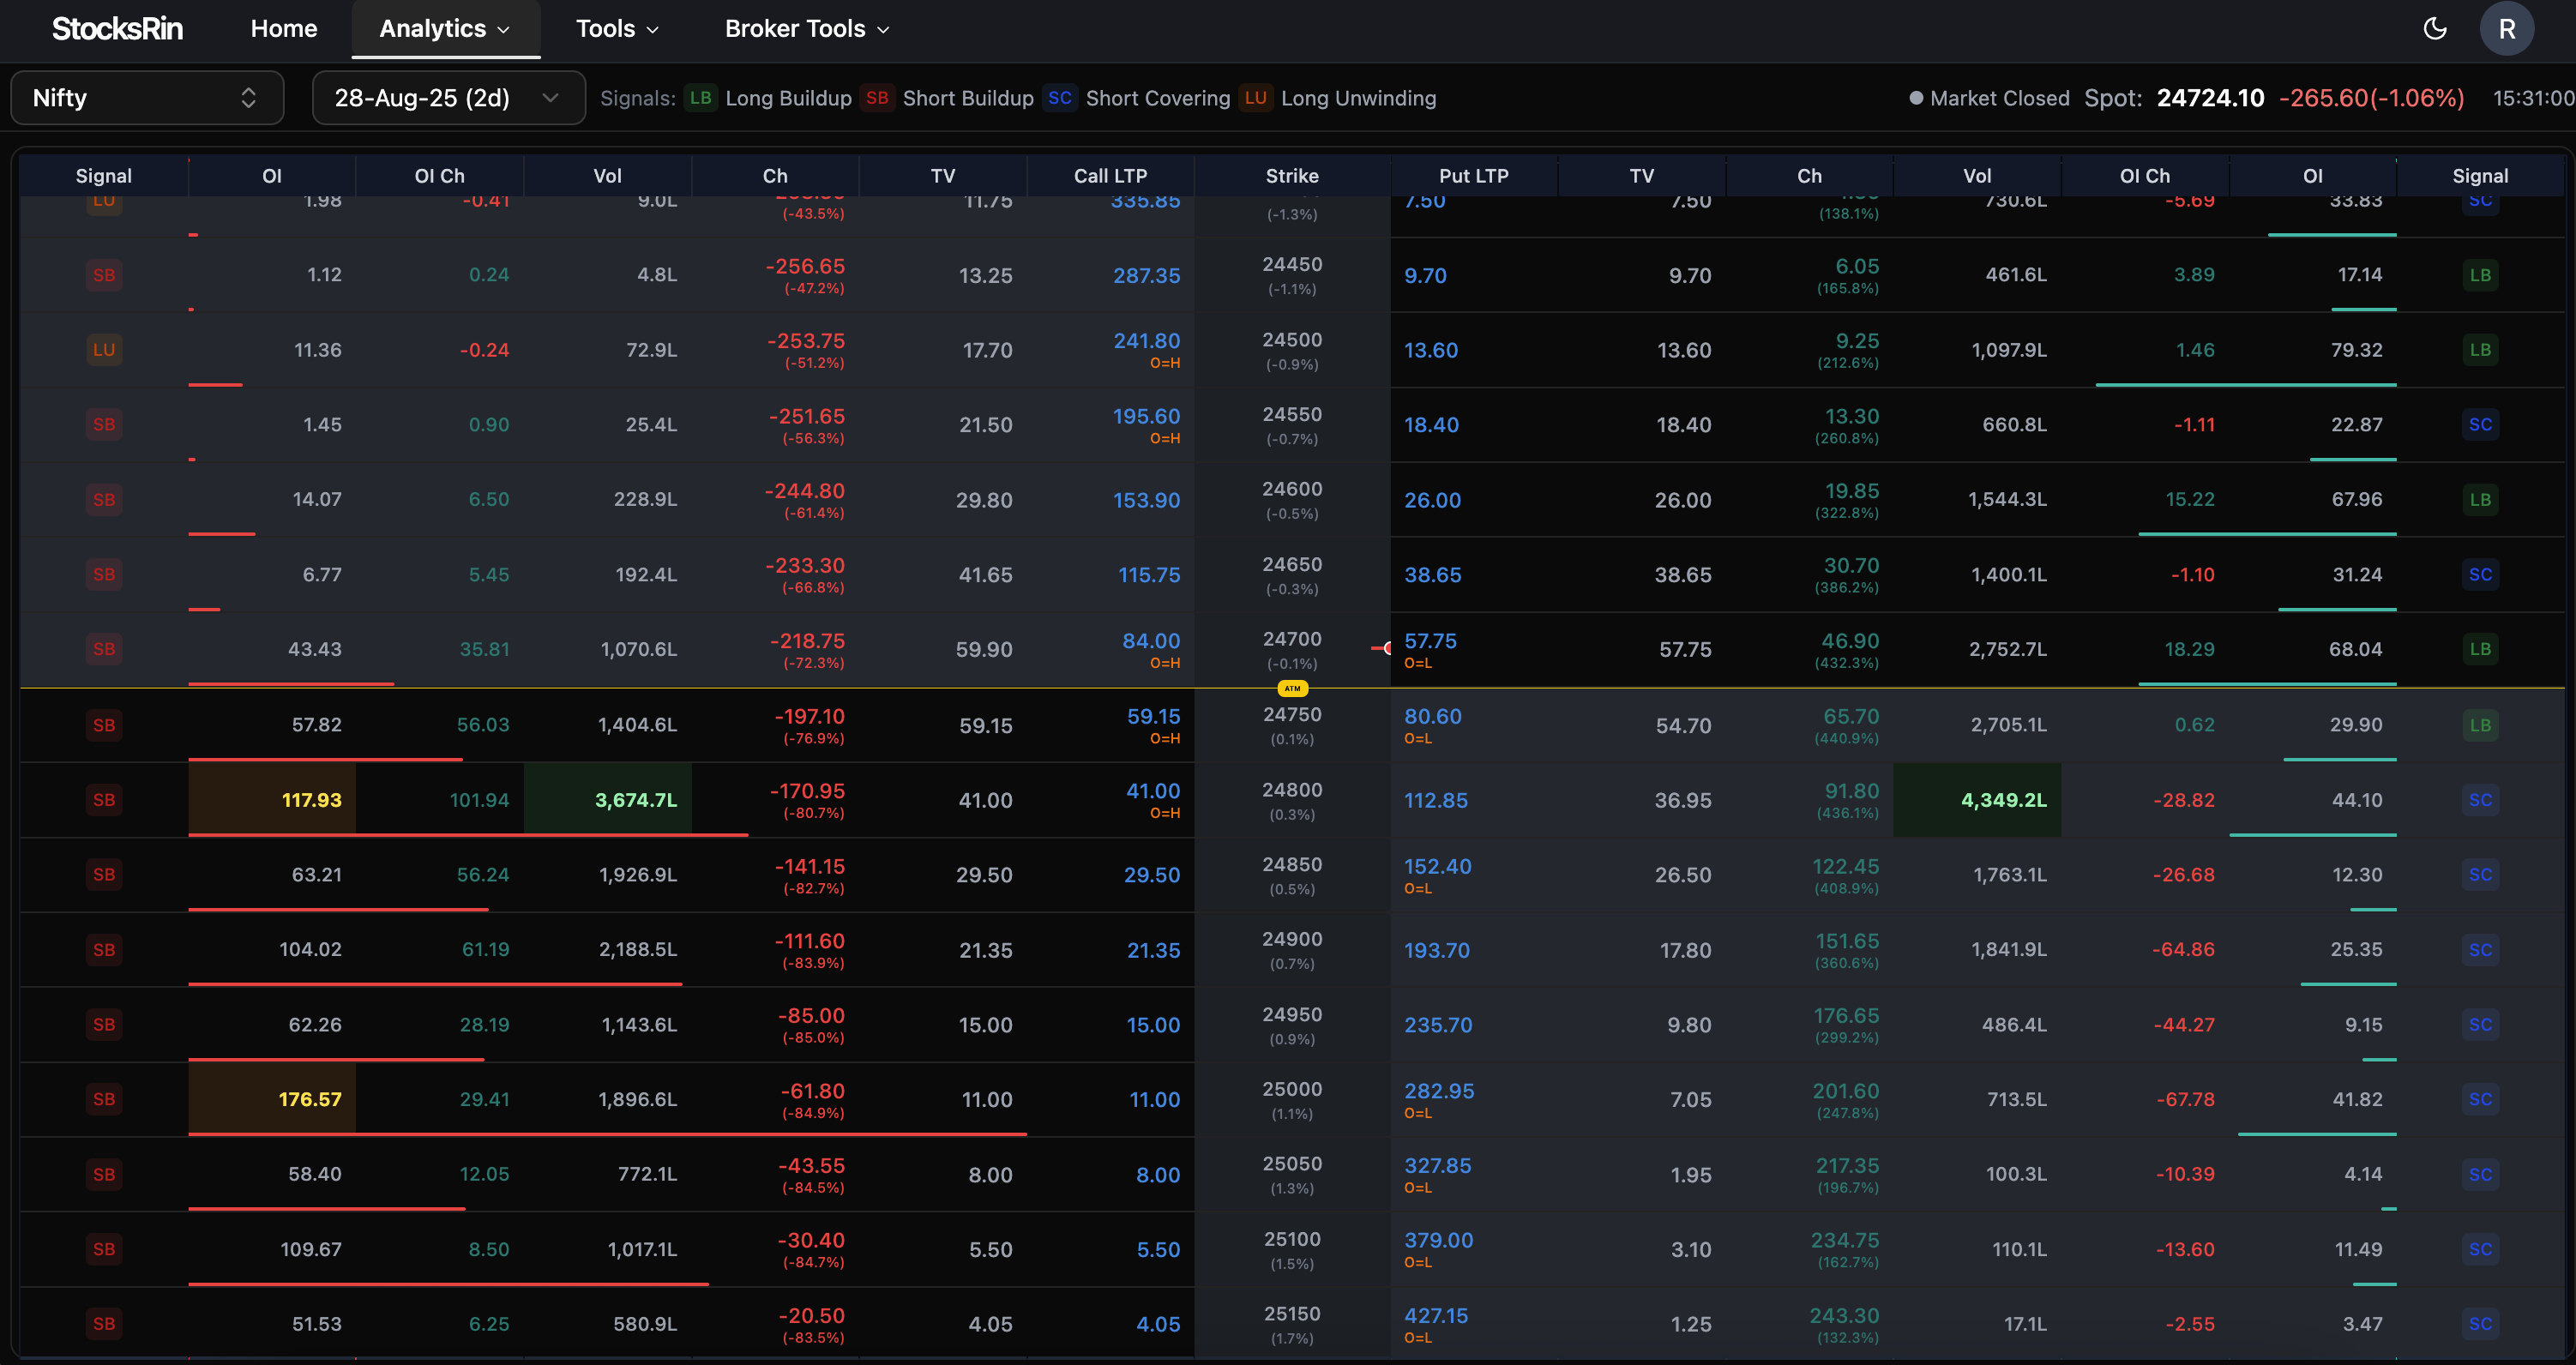
Task: Open the Broker Tools menu
Action: click(807, 28)
